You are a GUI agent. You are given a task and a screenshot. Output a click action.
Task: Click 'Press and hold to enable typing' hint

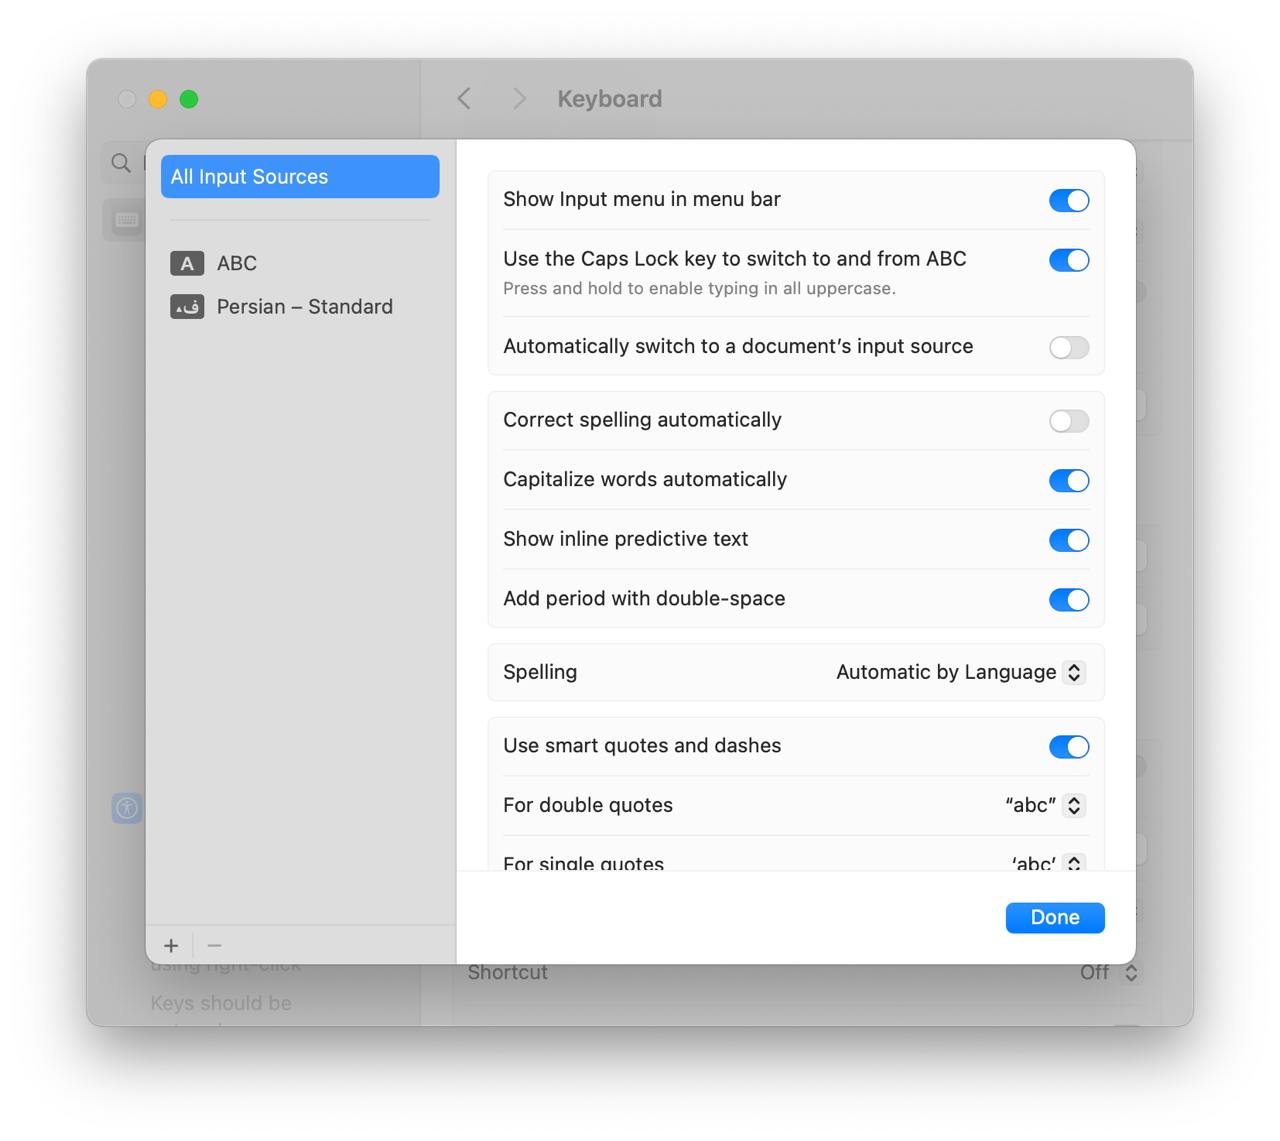pyautogui.click(x=700, y=289)
